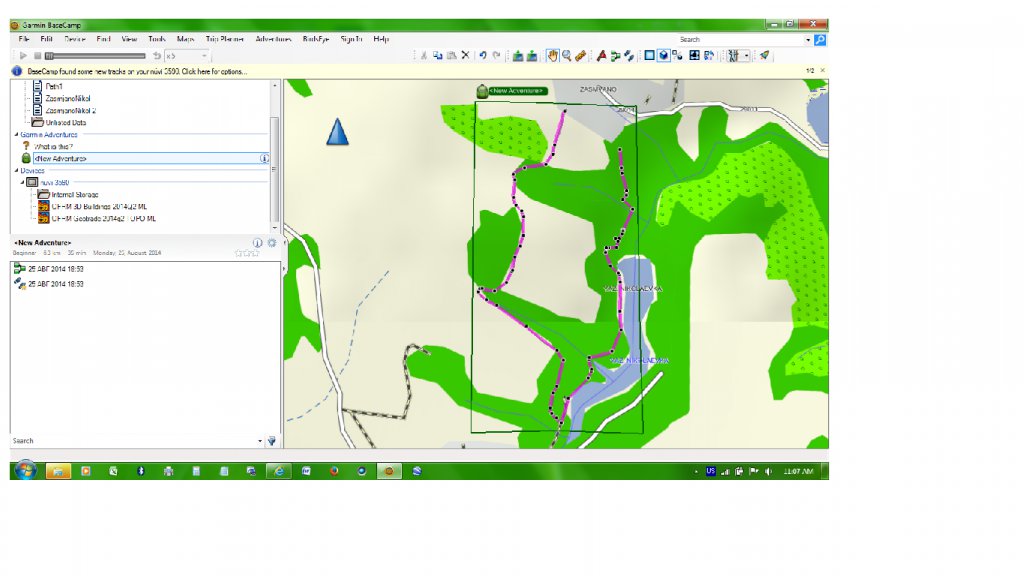Click the top-right Search input field
Viewport: 1024px width, 576px height.
(x=740, y=40)
